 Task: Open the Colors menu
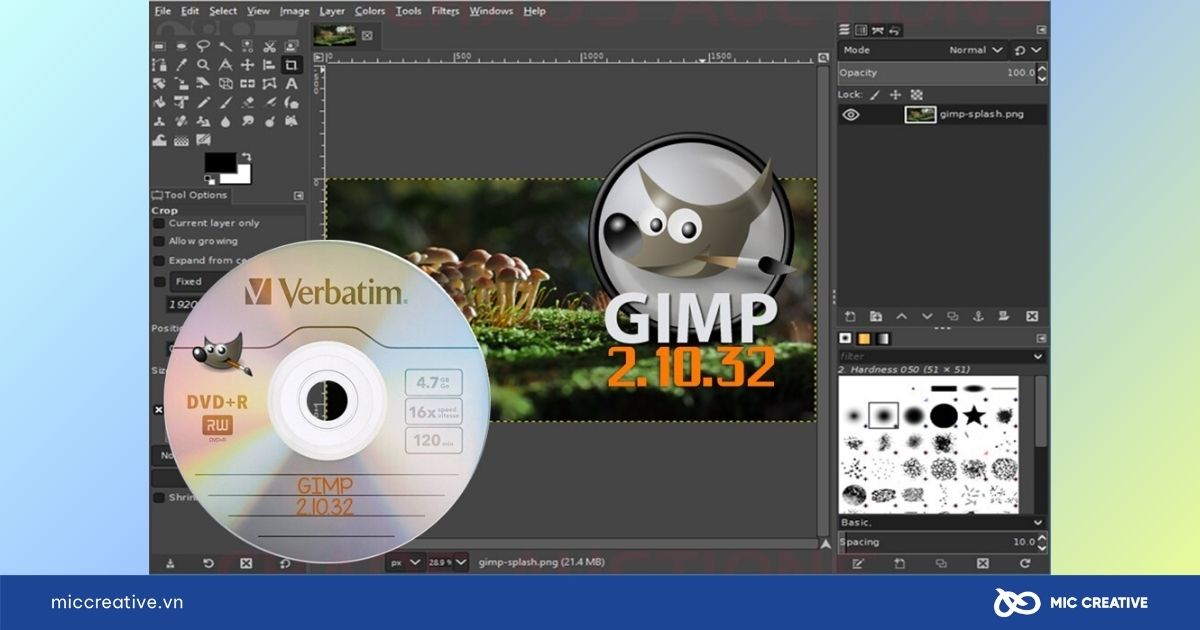(x=369, y=11)
